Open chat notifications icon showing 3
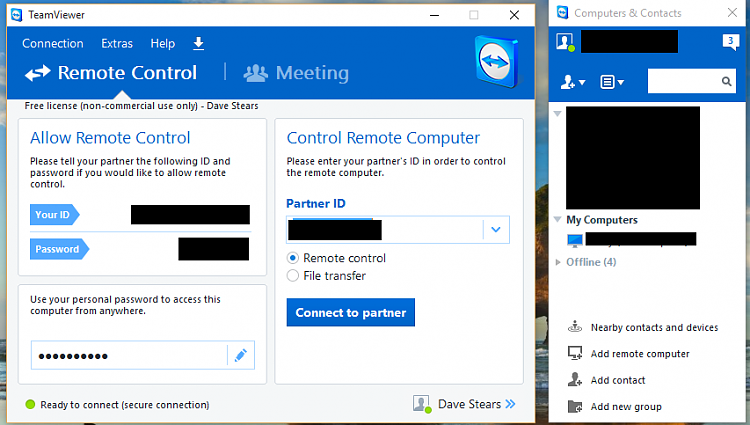The image size is (750, 425). tap(730, 42)
